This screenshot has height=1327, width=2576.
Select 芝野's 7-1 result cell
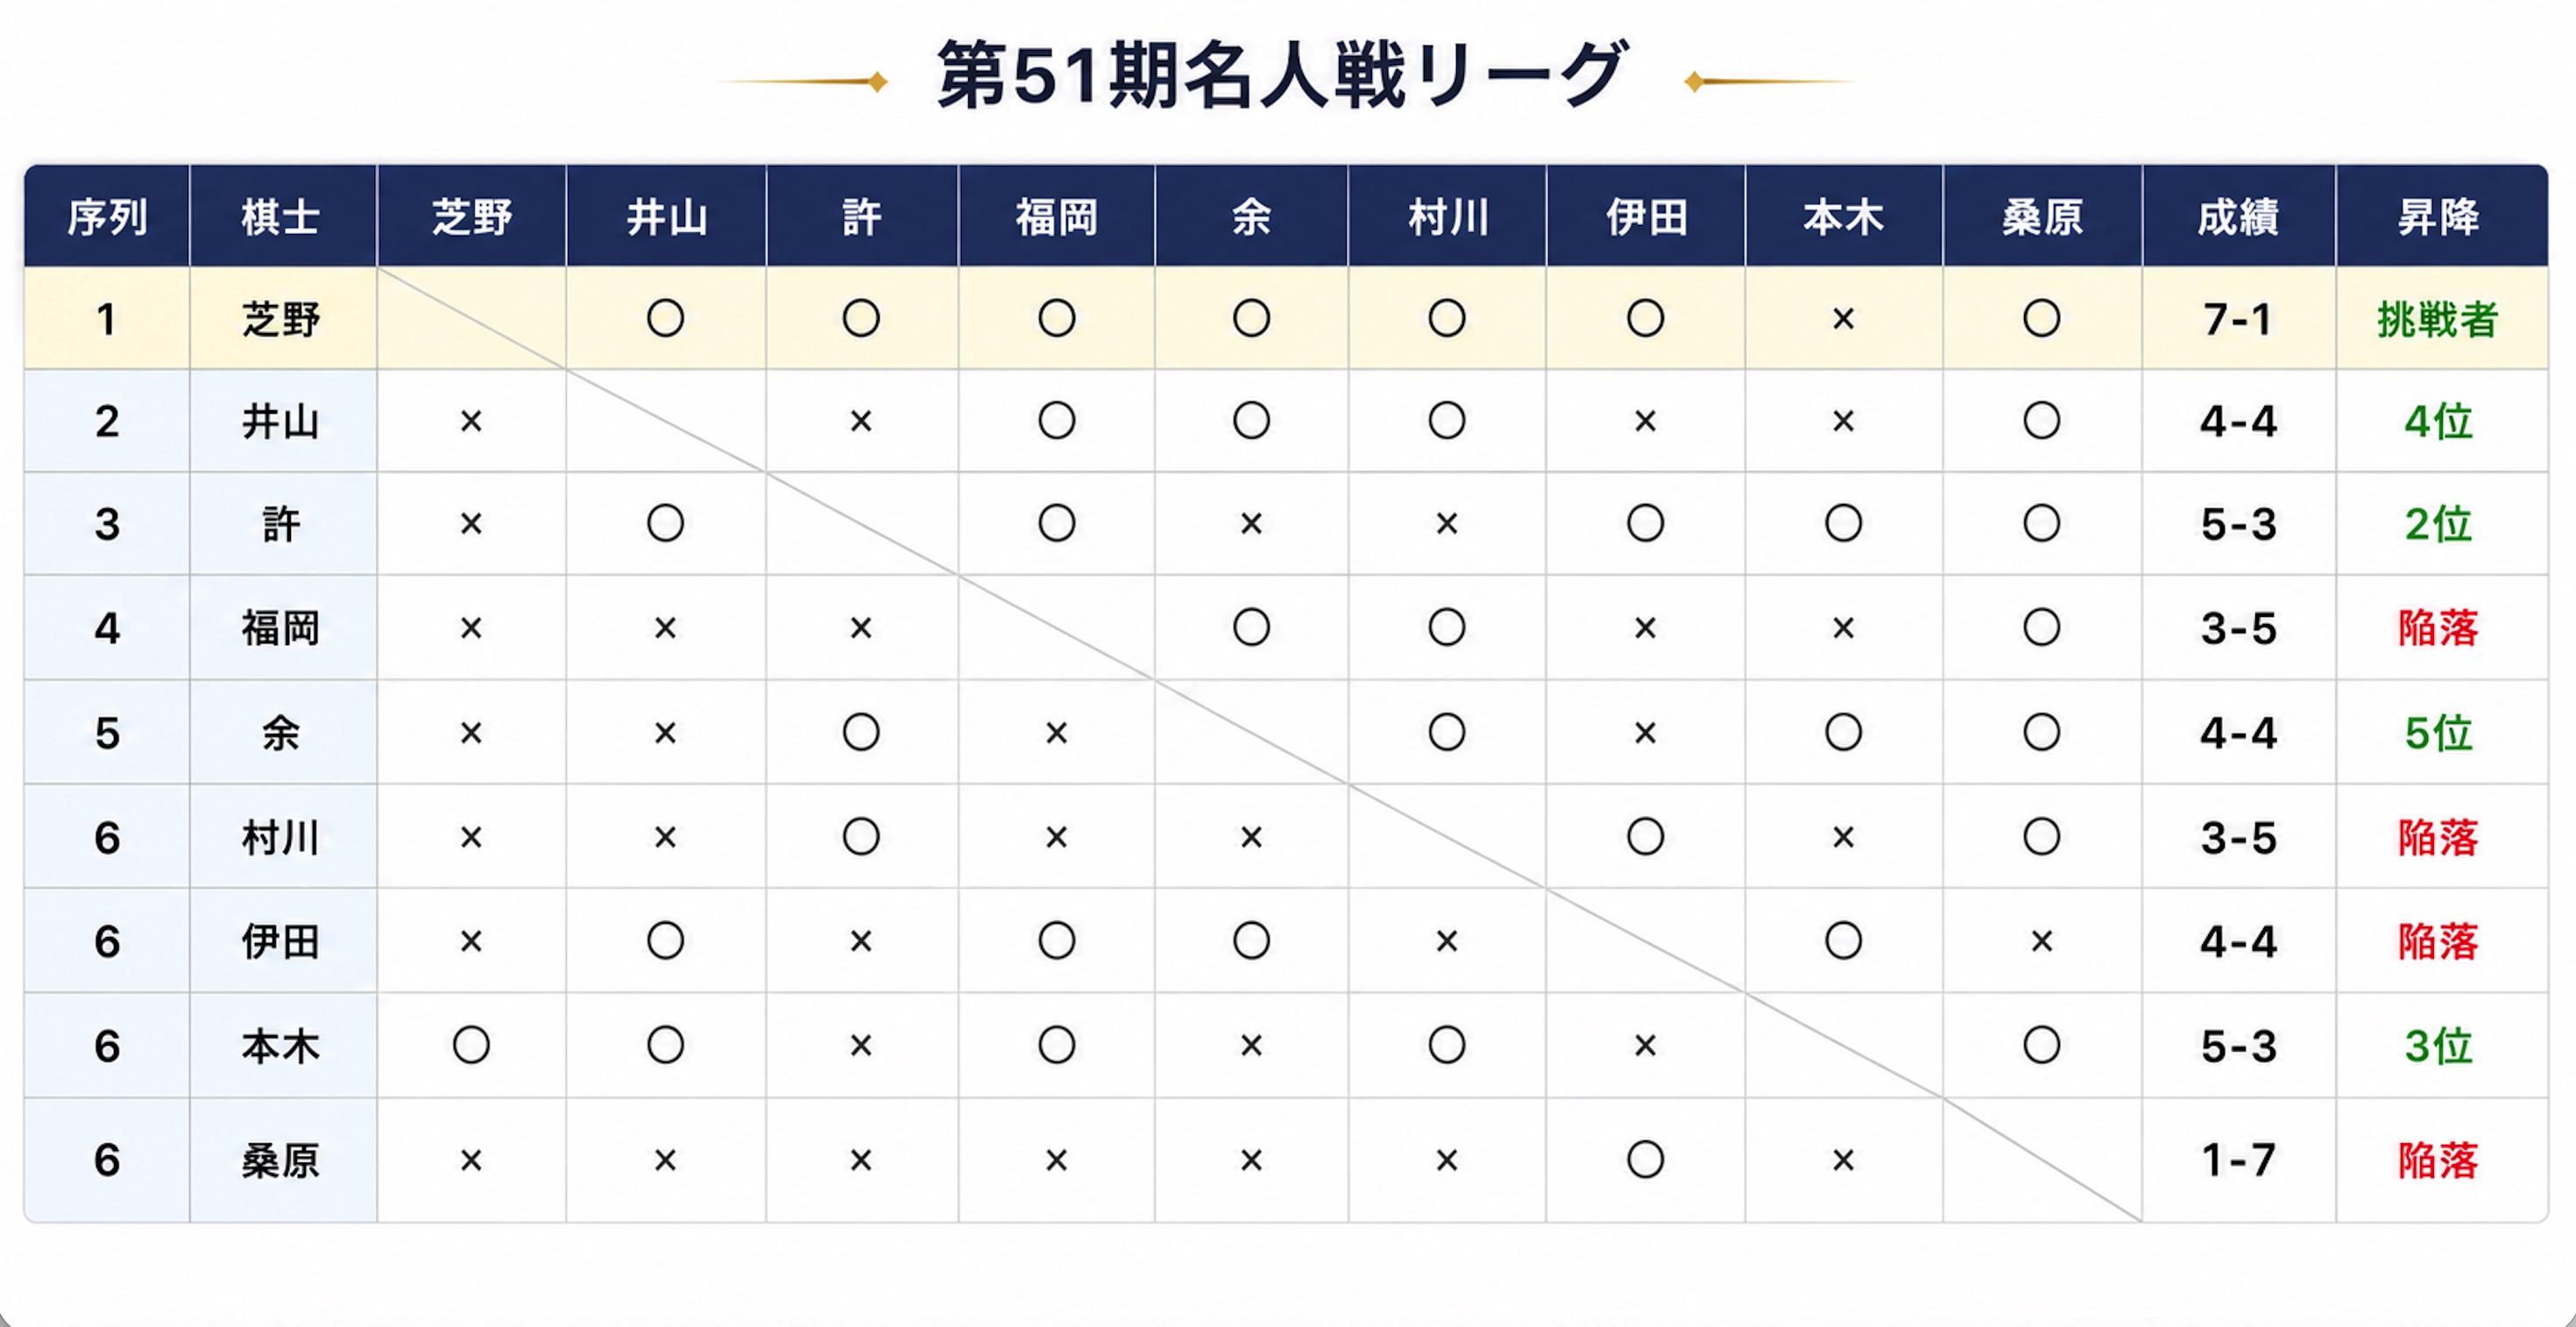click(2238, 319)
